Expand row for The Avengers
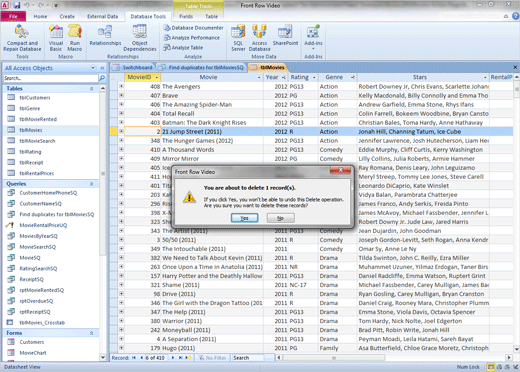 point(121,86)
